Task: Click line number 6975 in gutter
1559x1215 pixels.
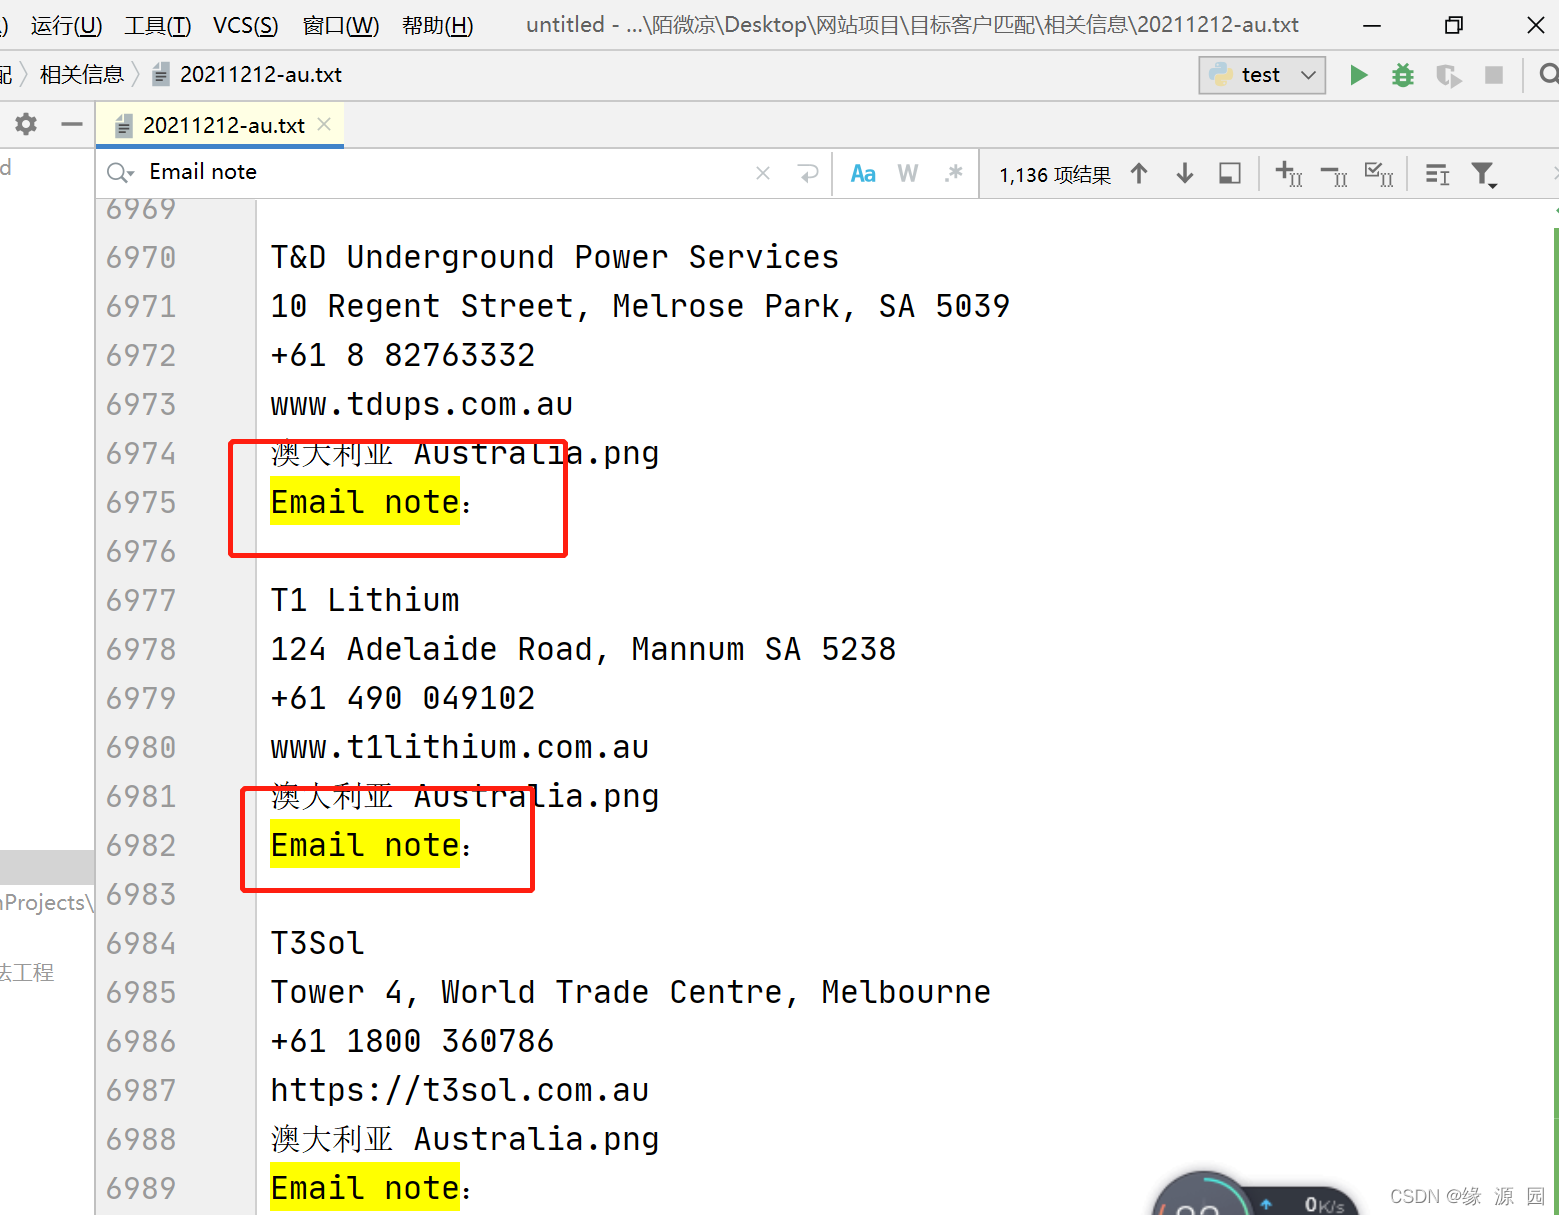Action: [x=141, y=502]
